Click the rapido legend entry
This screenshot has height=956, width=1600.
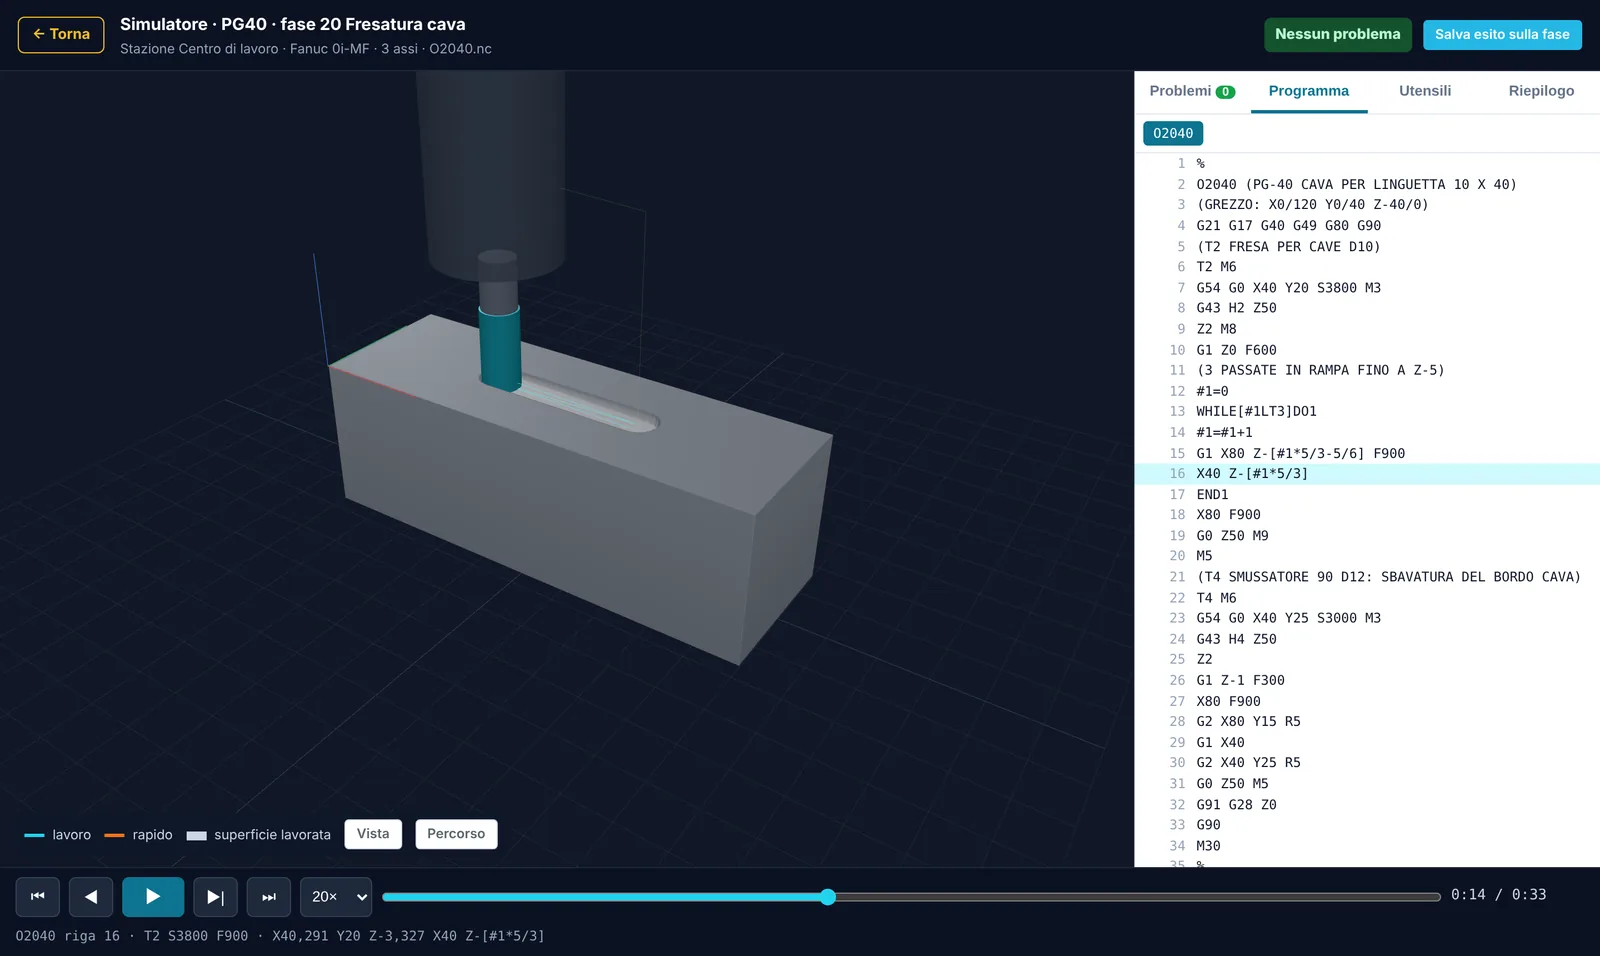pyautogui.click(x=139, y=835)
